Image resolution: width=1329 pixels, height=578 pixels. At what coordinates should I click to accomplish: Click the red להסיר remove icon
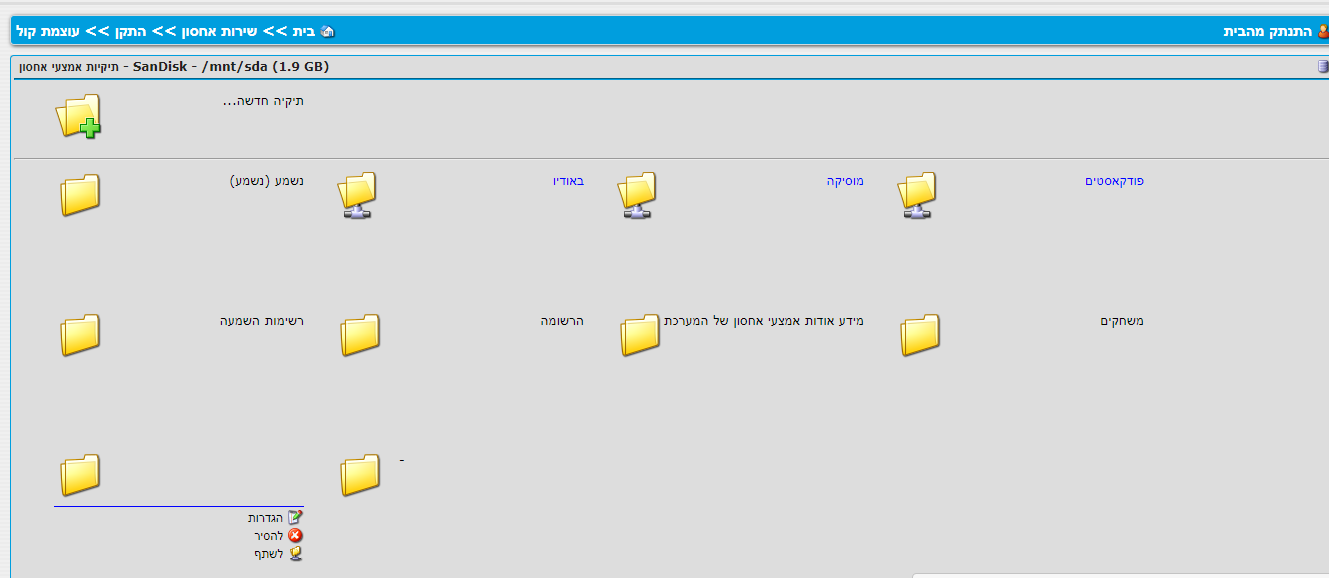(295, 535)
